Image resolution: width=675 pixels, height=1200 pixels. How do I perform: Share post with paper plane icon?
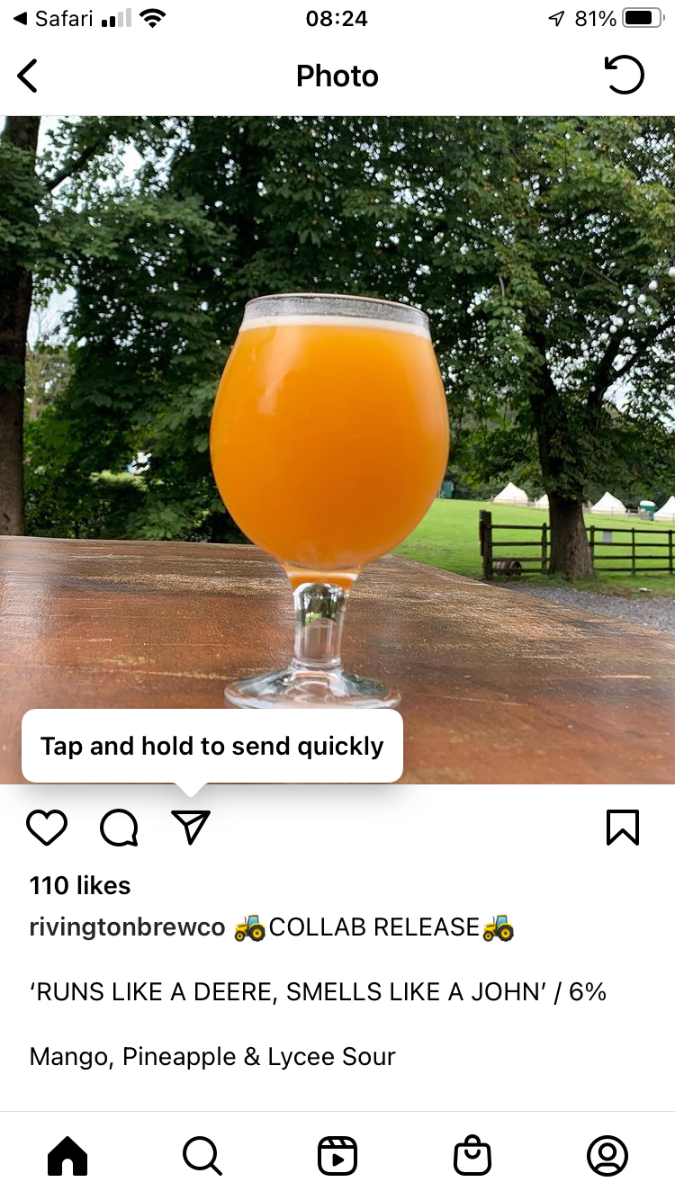click(191, 826)
